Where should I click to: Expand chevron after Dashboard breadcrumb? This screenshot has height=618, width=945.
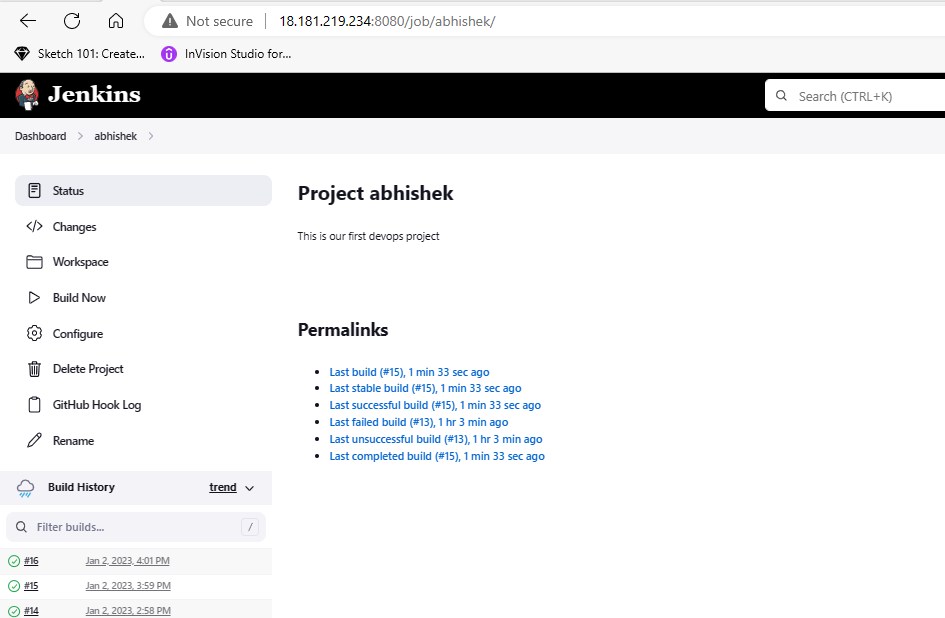tap(80, 136)
